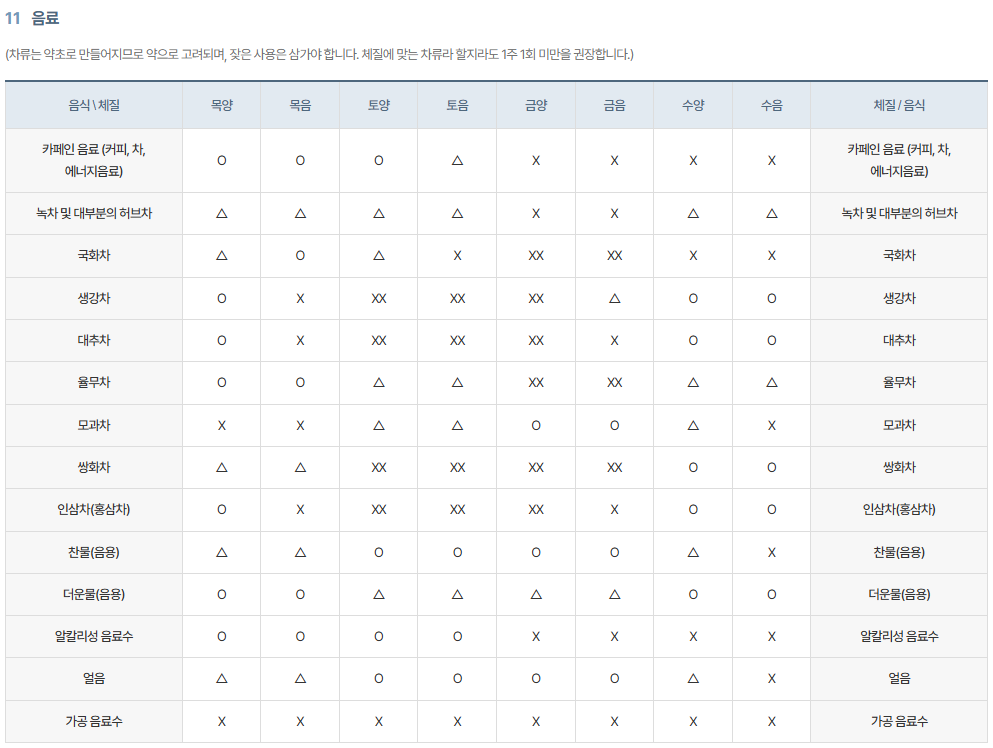Click "녹차 및 대부분의 허브차" under "음식 \ 체질" header
This screenshot has height=748, width=993.
pyautogui.click(x=94, y=213)
